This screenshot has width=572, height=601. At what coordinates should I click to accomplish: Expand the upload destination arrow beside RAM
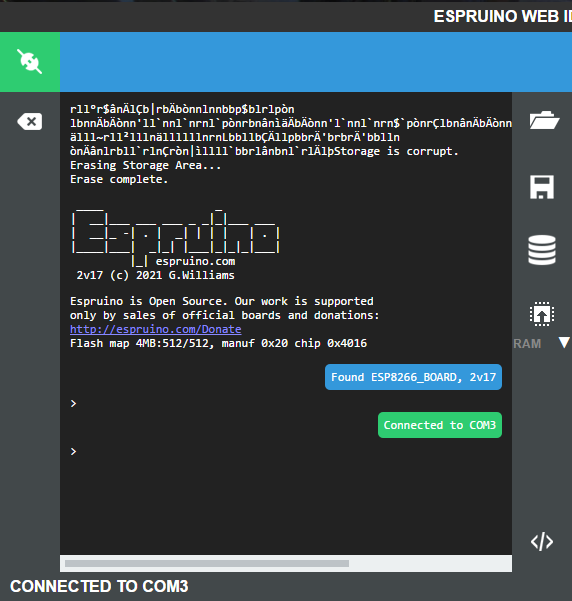point(564,343)
